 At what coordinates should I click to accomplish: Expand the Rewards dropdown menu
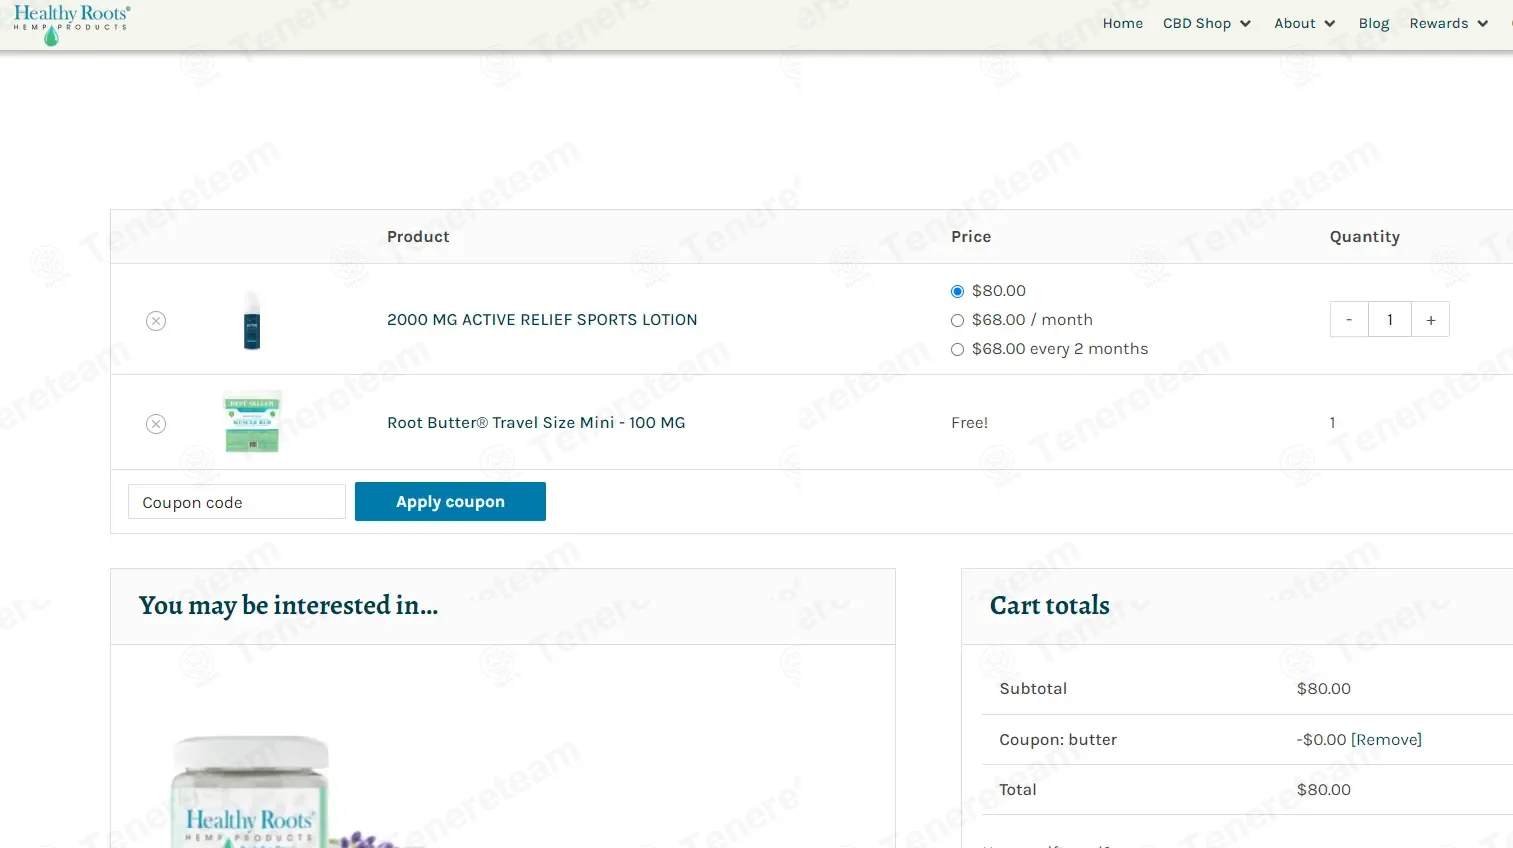(1449, 23)
